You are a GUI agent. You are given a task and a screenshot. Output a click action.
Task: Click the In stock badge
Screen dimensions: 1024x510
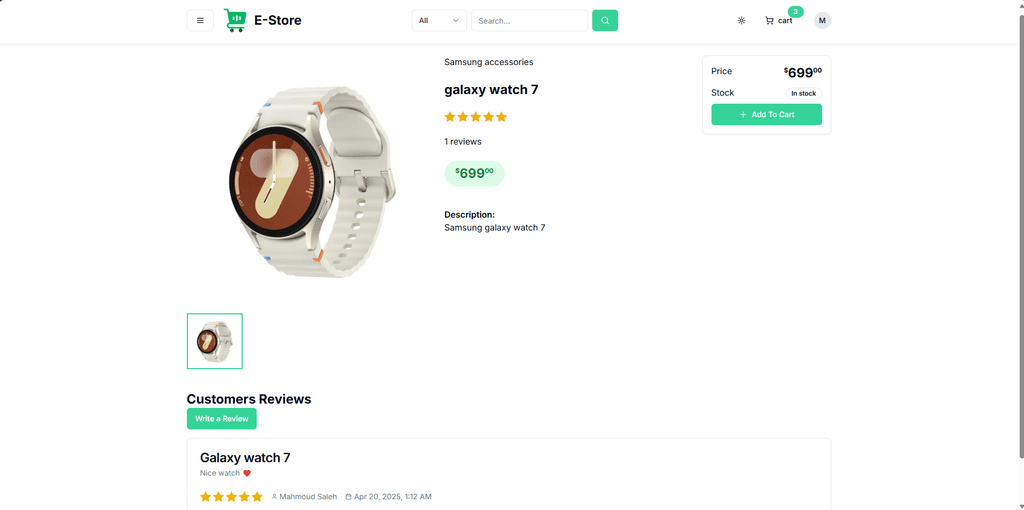coord(803,93)
